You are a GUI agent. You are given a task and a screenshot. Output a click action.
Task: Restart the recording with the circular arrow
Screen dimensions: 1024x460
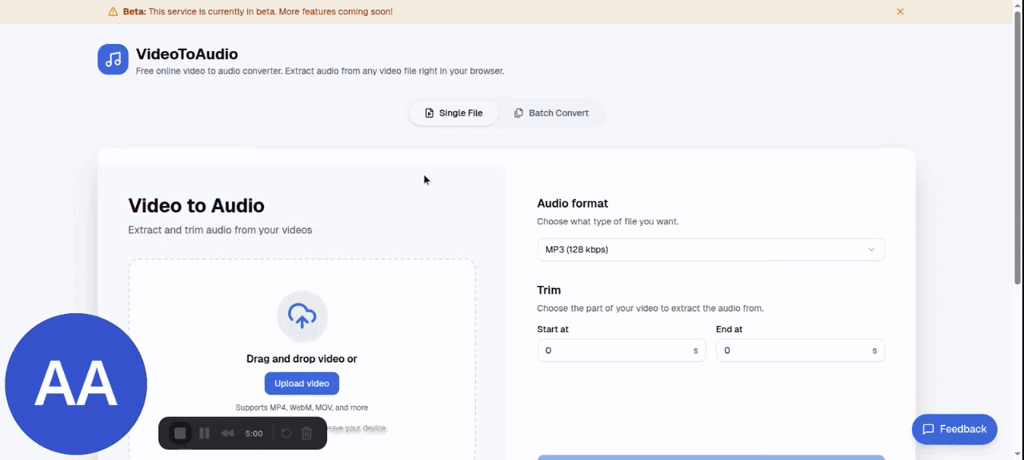click(286, 433)
